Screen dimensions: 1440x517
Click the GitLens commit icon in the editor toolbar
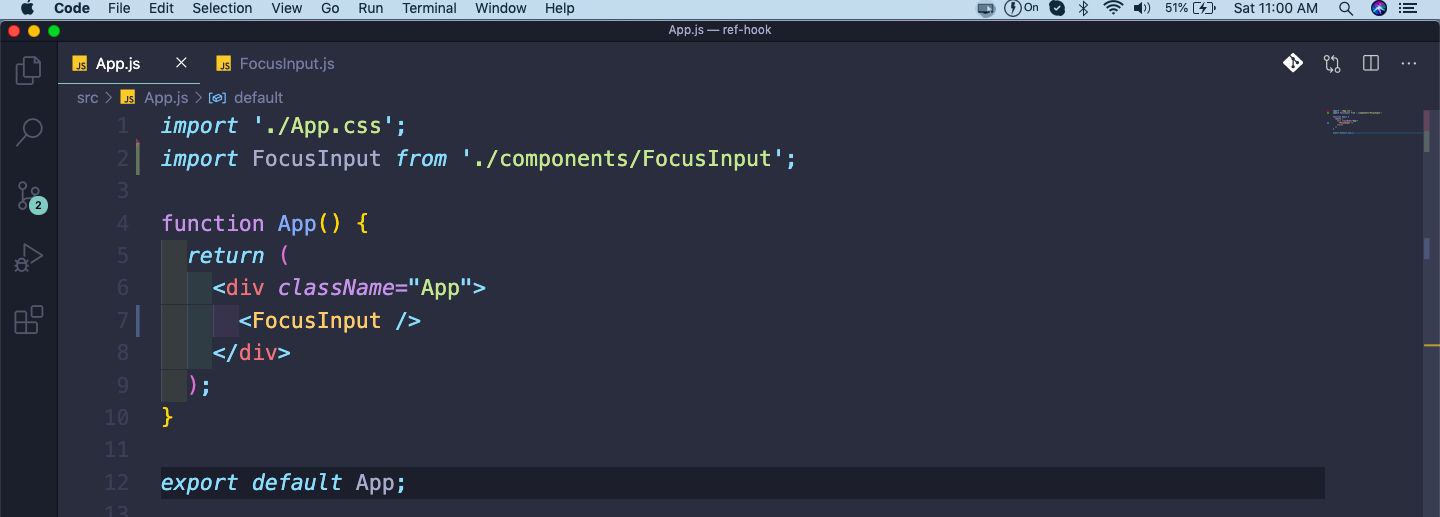(1293, 63)
